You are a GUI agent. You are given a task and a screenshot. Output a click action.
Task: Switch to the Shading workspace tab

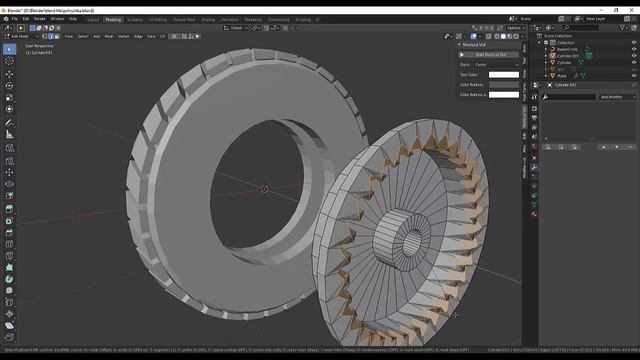pos(208,20)
